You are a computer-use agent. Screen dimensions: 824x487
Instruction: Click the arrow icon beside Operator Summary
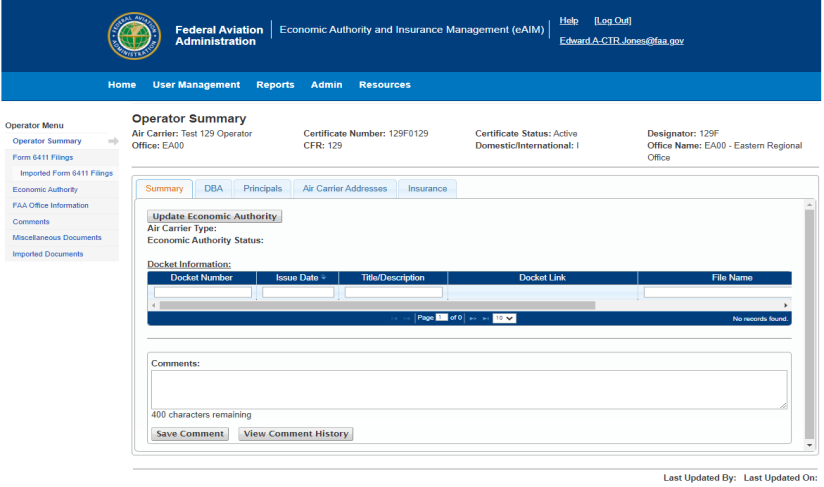113,141
